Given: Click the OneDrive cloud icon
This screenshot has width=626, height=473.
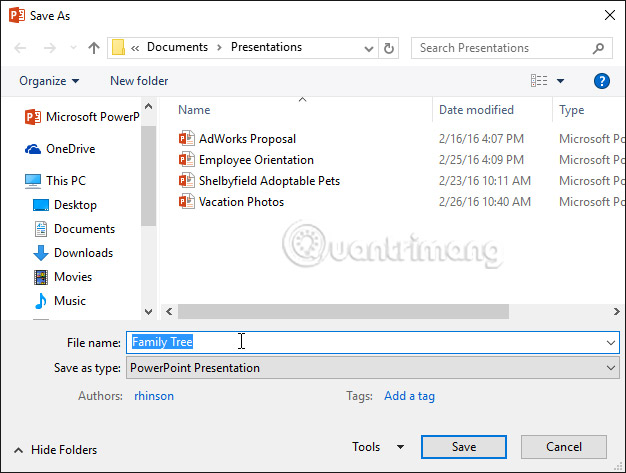Looking at the screenshot, I should click(x=33, y=149).
